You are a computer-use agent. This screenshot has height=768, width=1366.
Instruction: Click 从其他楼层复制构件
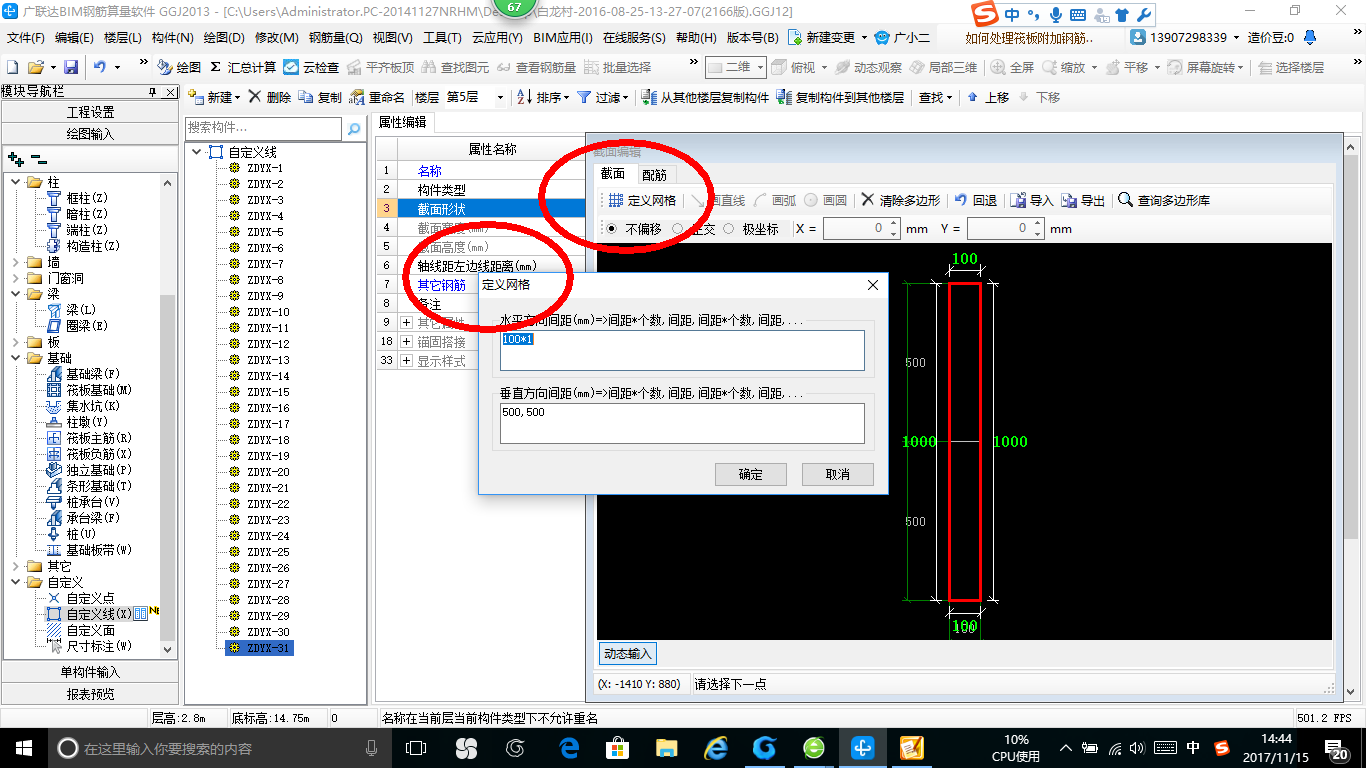click(x=706, y=97)
